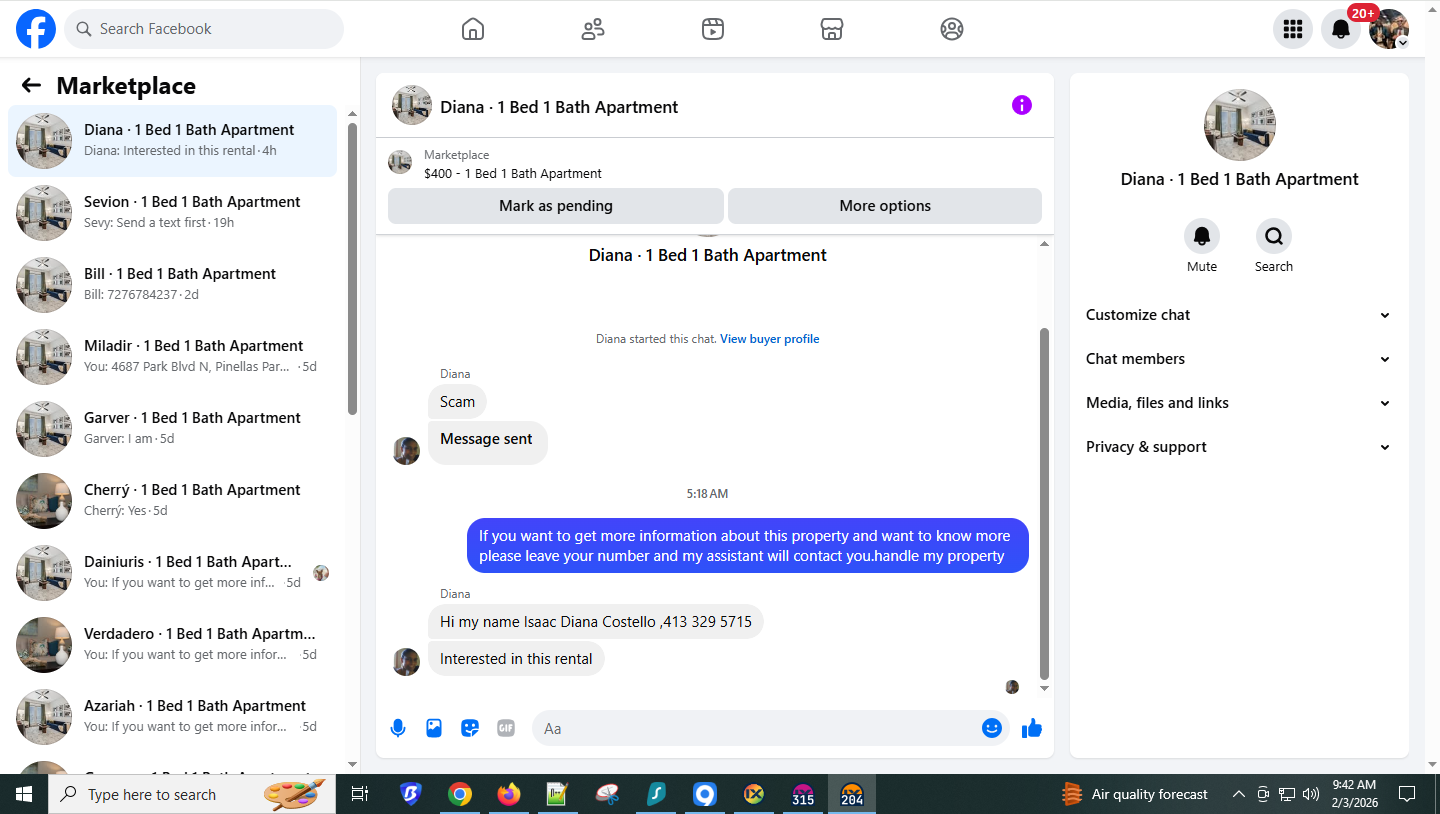The height and width of the screenshot is (814, 1440).
Task: Click the Search Facebook input field
Action: pos(204,29)
